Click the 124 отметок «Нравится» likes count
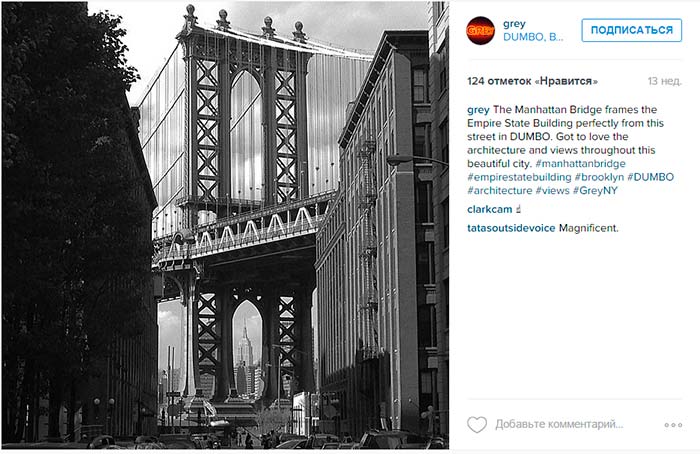Screen dimensions: 700x454 click(532, 81)
